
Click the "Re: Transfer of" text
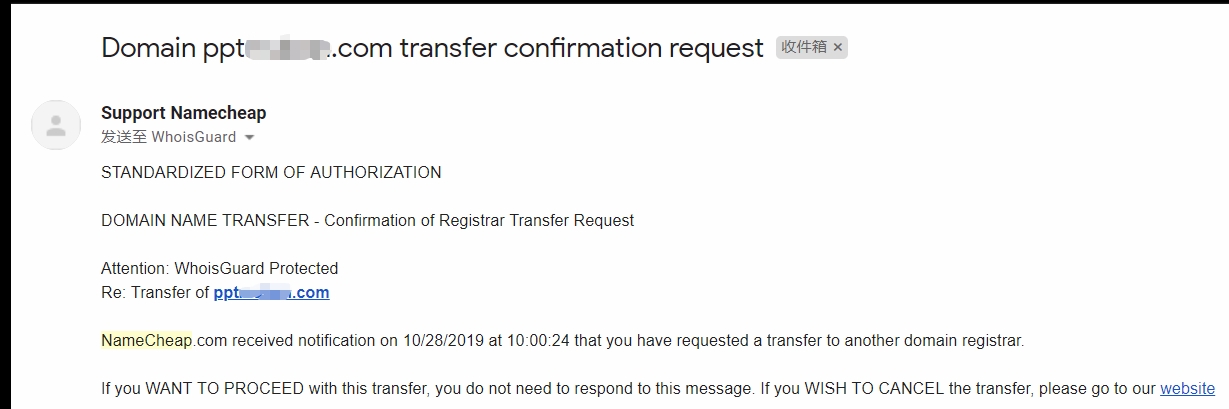(155, 293)
